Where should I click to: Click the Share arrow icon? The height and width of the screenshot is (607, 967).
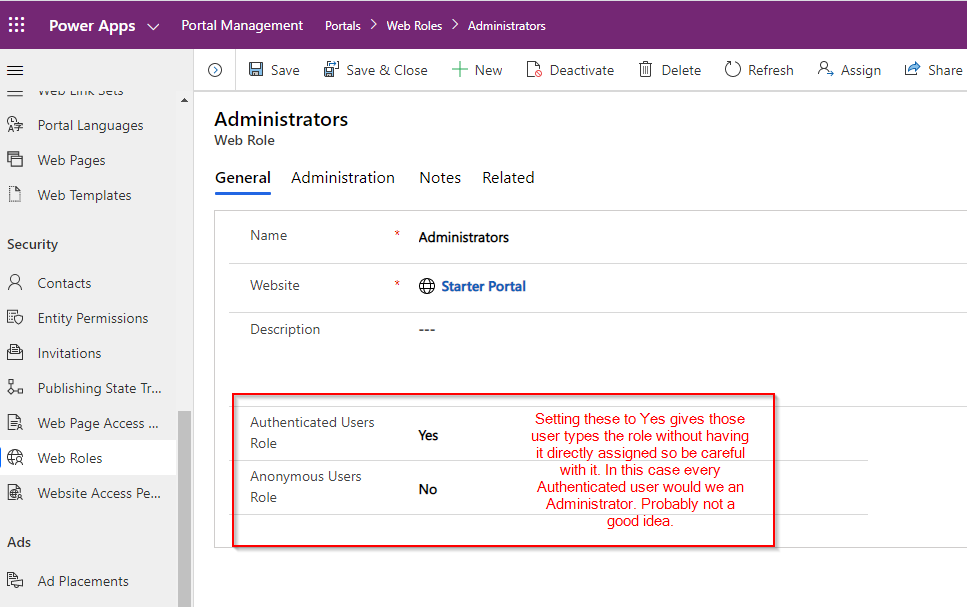coord(912,68)
